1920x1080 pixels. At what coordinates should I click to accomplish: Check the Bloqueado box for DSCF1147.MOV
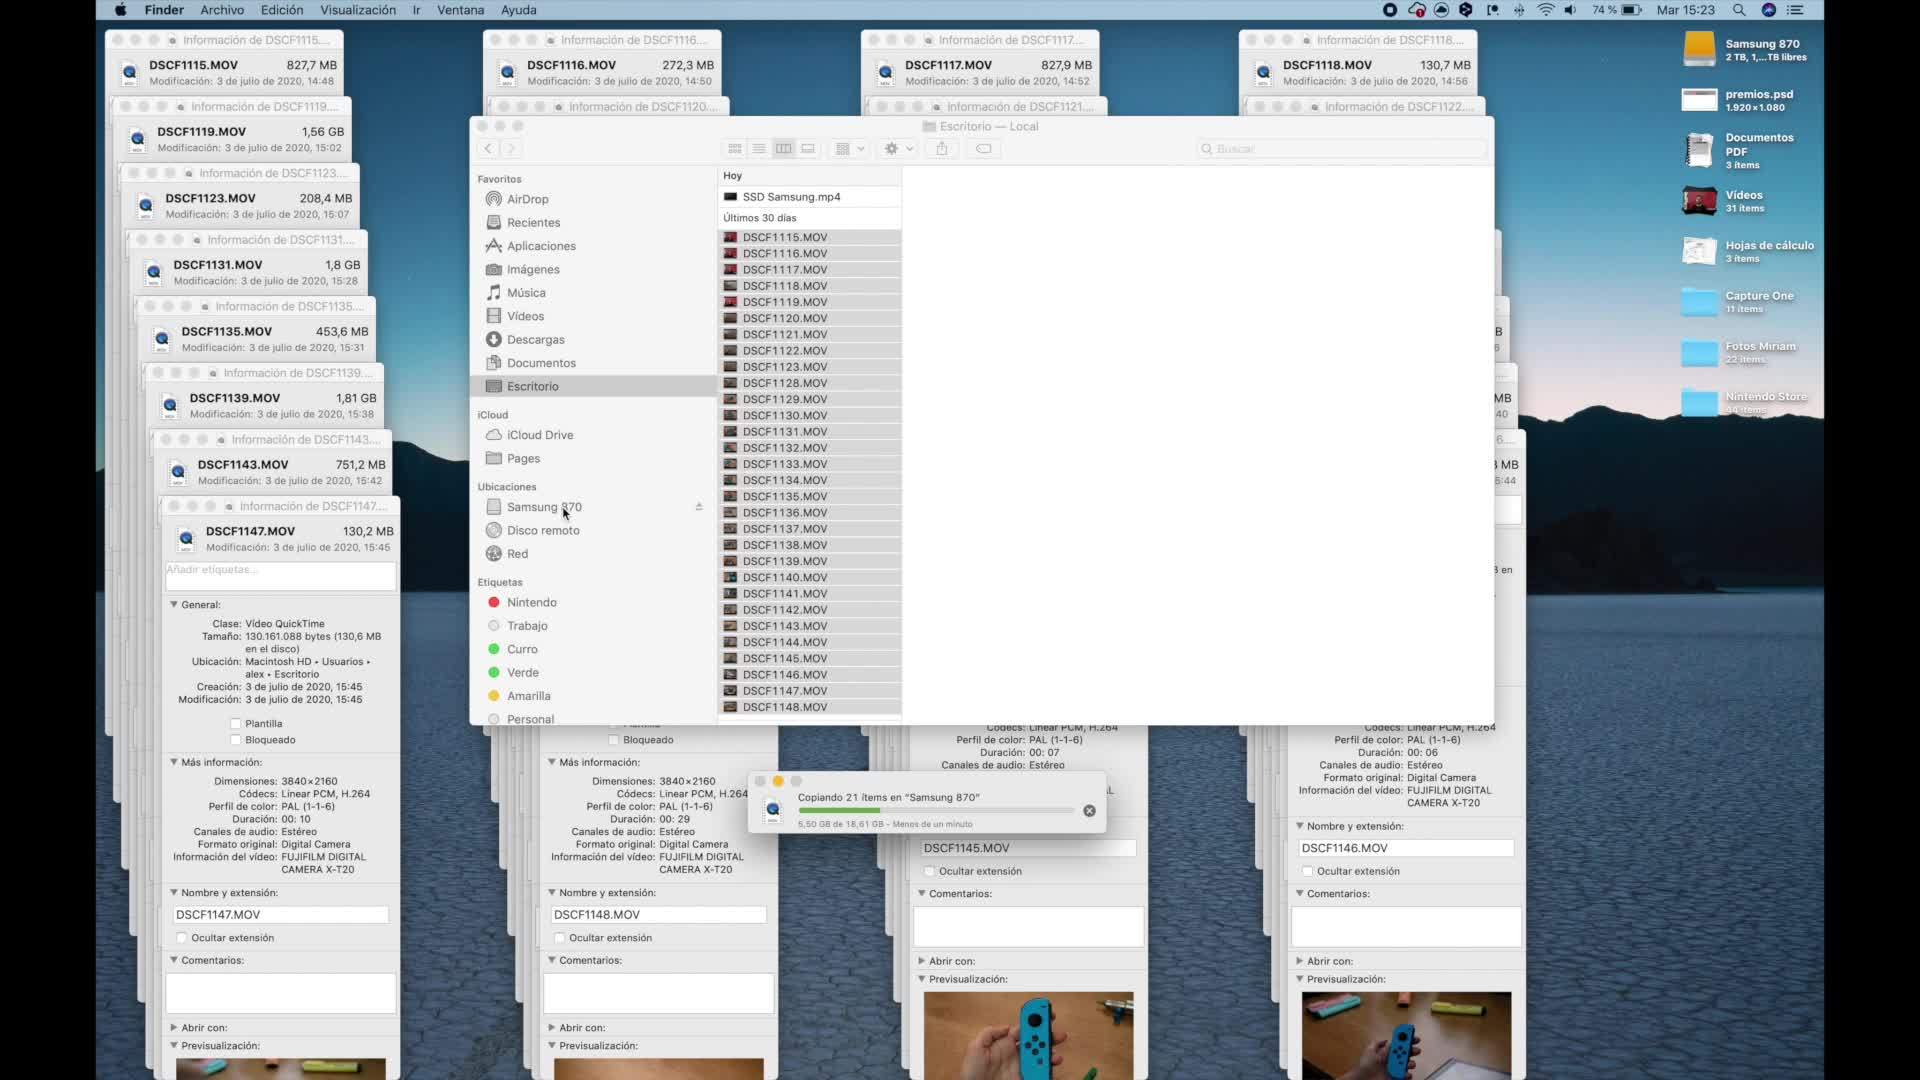(x=236, y=740)
